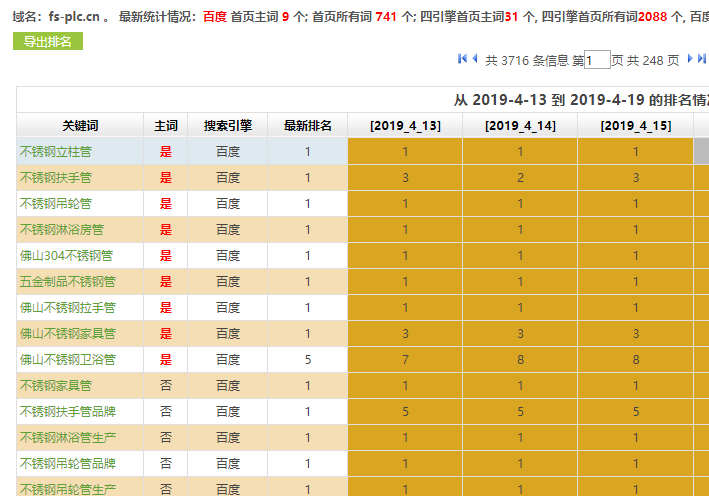Screen dimensions: 709x496
Task: Sort by the 关键词 column header
Action: pyautogui.click(x=80, y=126)
